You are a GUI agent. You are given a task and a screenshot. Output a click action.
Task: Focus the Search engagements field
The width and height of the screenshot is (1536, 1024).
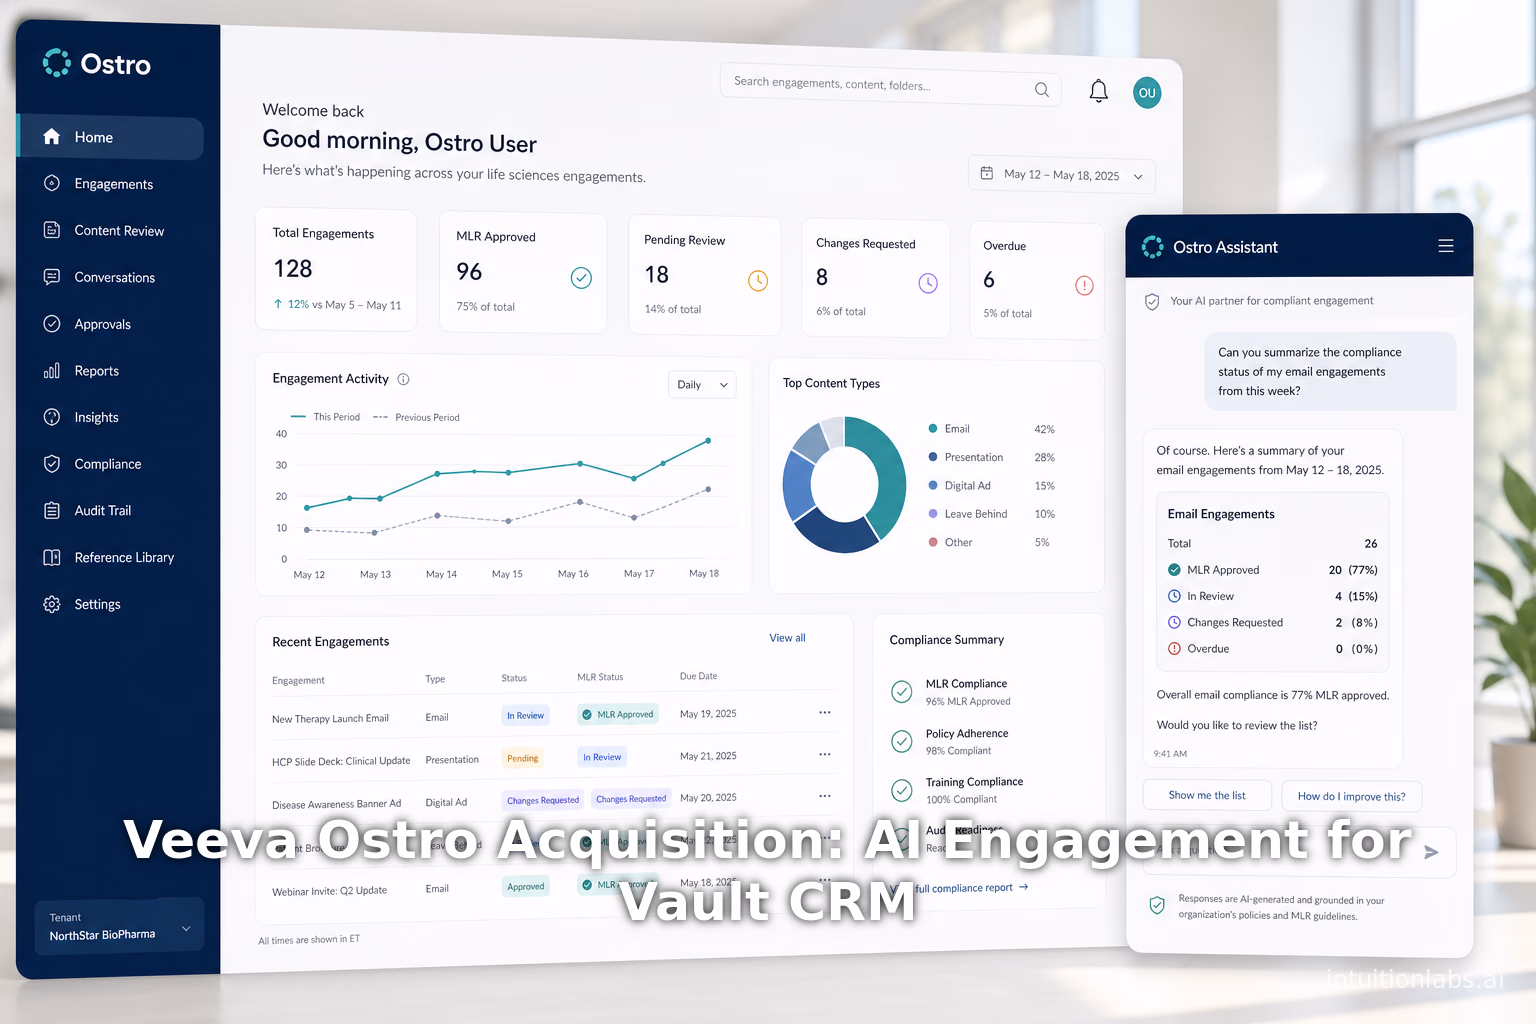(x=890, y=86)
